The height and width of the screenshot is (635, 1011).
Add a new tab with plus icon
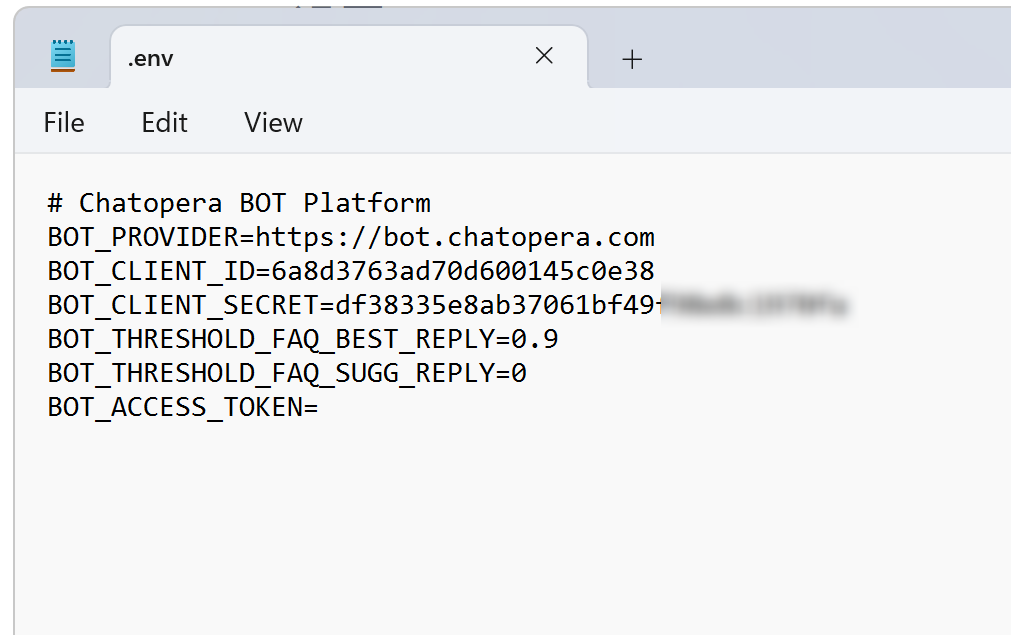tap(632, 59)
